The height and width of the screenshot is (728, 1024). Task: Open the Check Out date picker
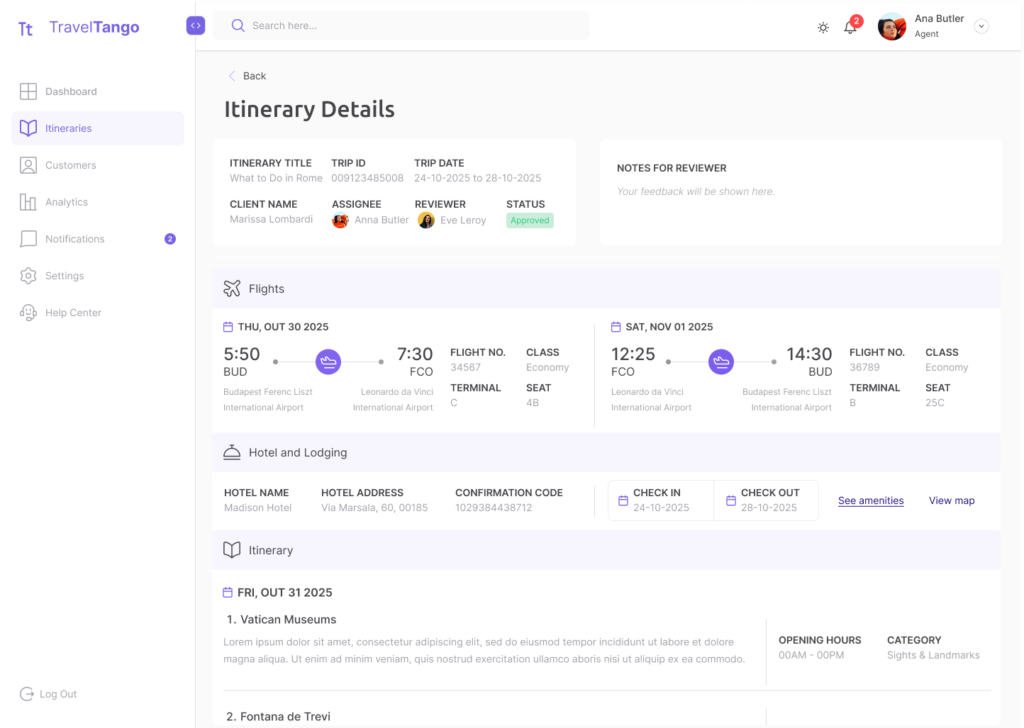coord(767,500)
